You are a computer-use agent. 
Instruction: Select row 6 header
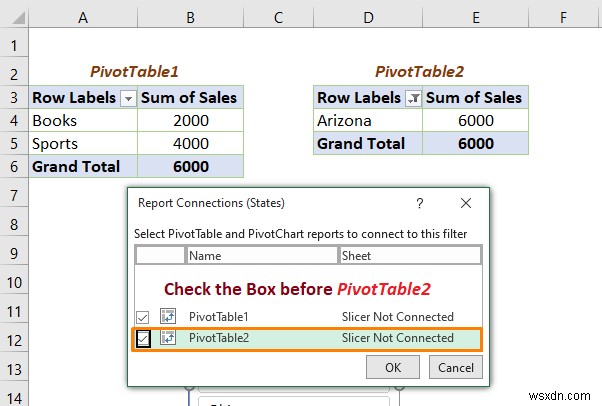pos(14,166)
